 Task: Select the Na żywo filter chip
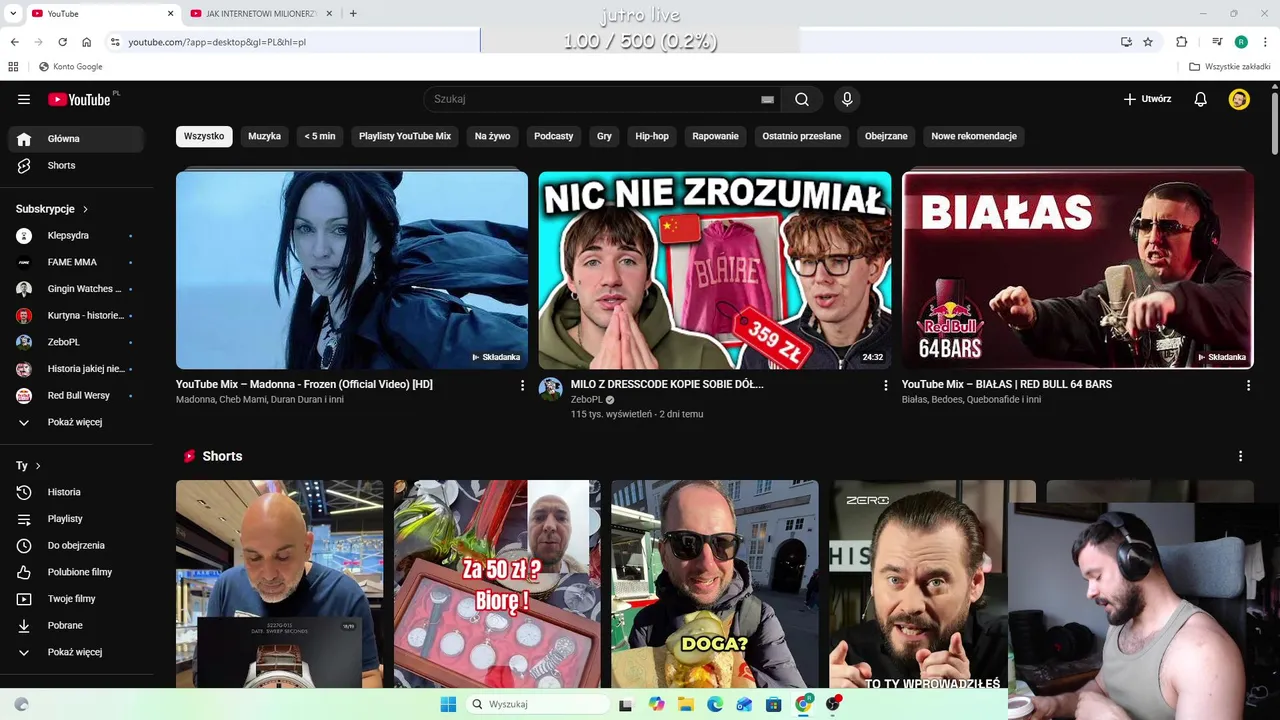pyautogui.click(x=493, y=136)
